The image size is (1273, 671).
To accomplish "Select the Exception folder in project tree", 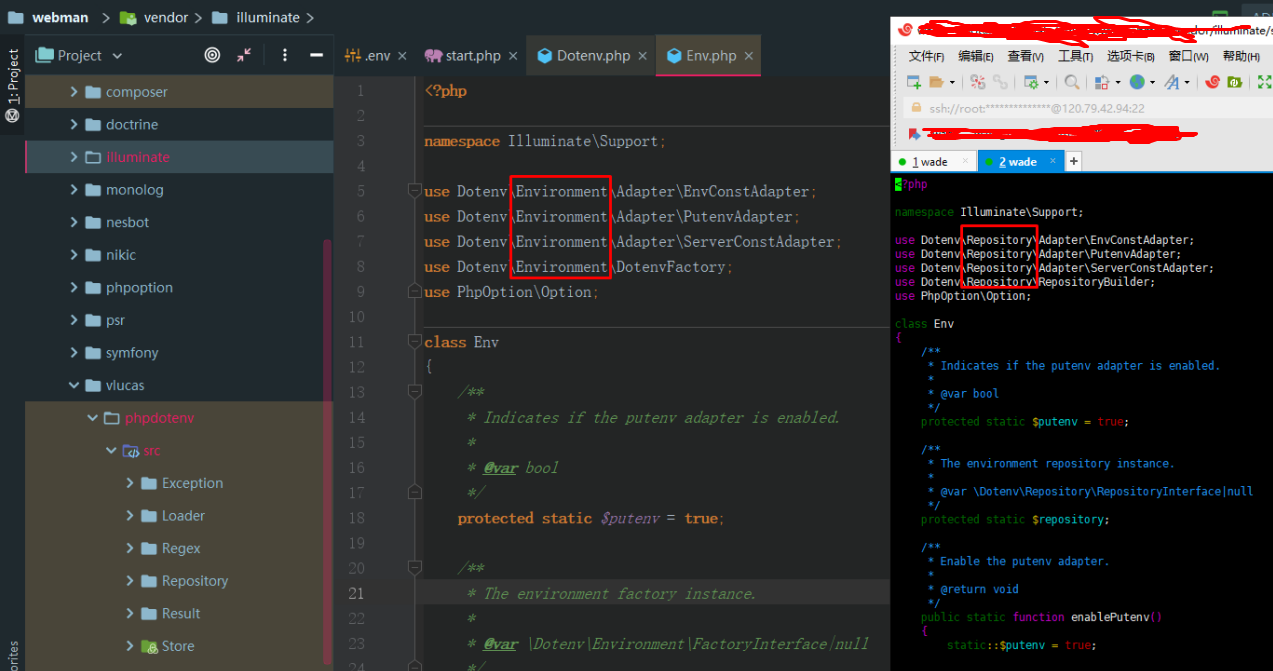I will point(192,483).
